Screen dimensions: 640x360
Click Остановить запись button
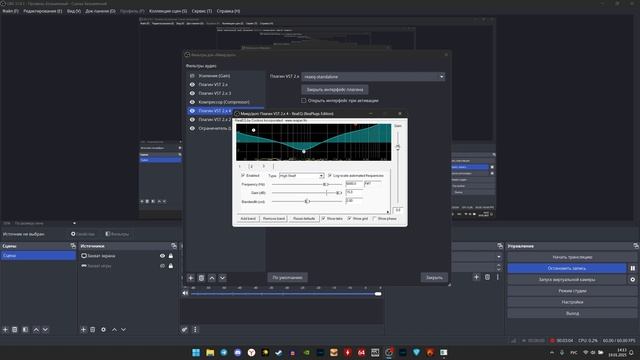coord(567,268)
